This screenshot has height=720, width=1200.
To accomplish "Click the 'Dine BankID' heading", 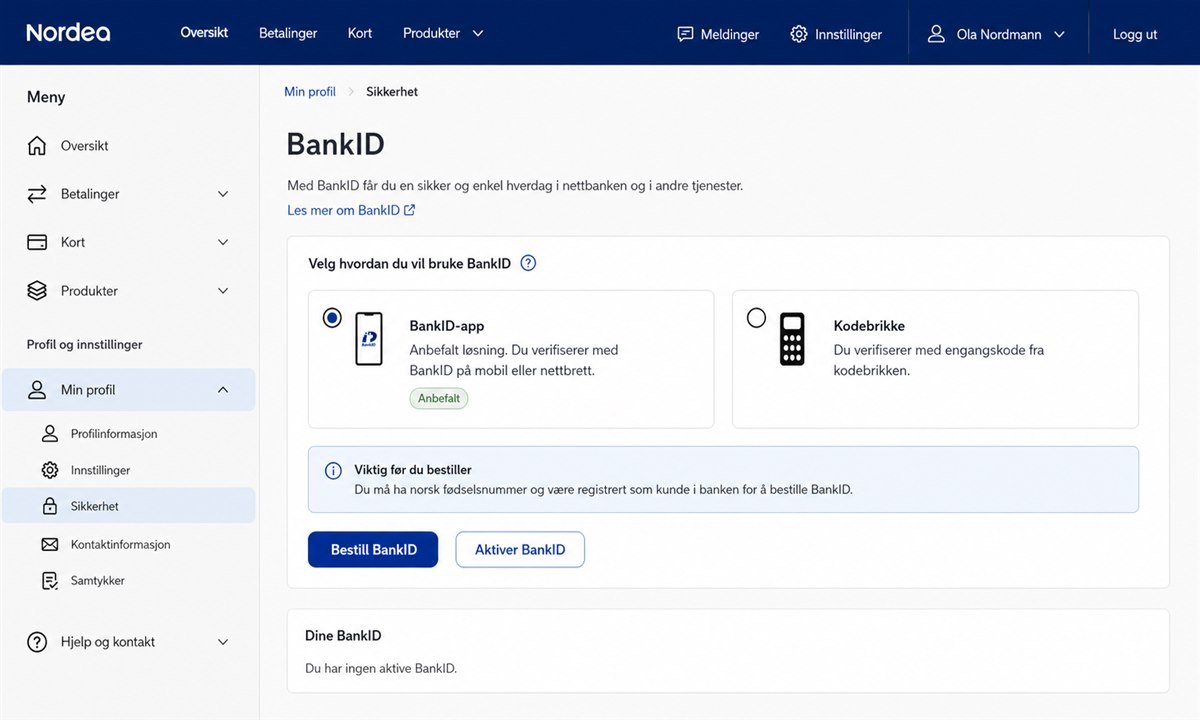I will [x=343, y=635].
